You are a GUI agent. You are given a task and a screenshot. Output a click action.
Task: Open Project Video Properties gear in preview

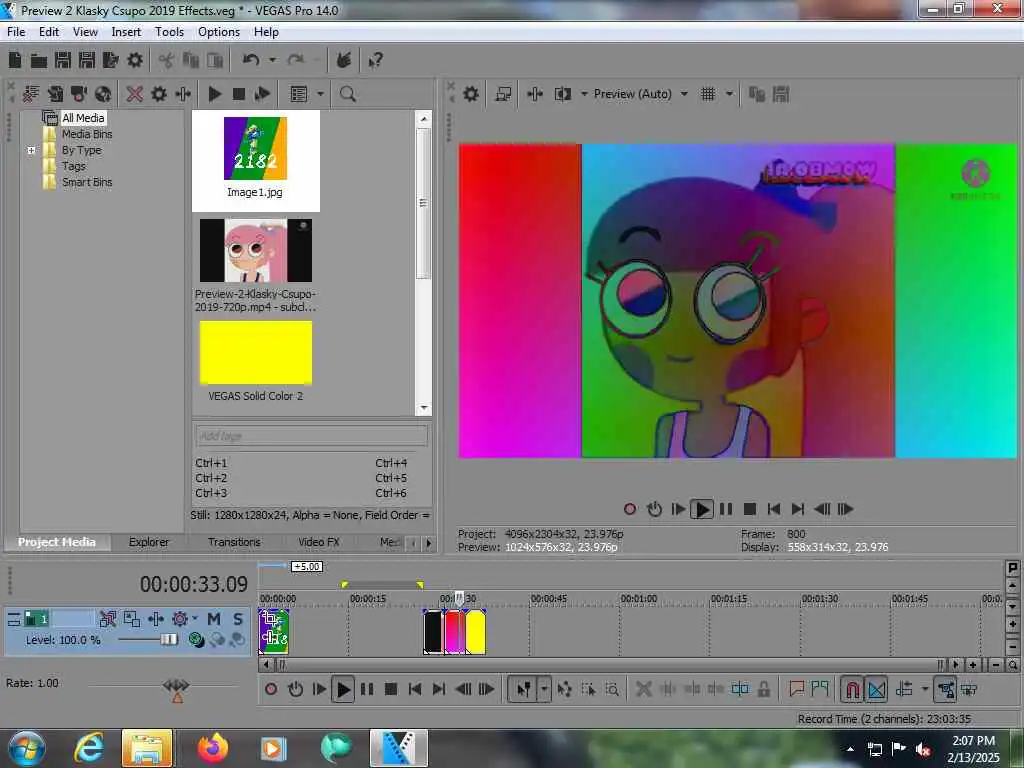click(471, 94)
